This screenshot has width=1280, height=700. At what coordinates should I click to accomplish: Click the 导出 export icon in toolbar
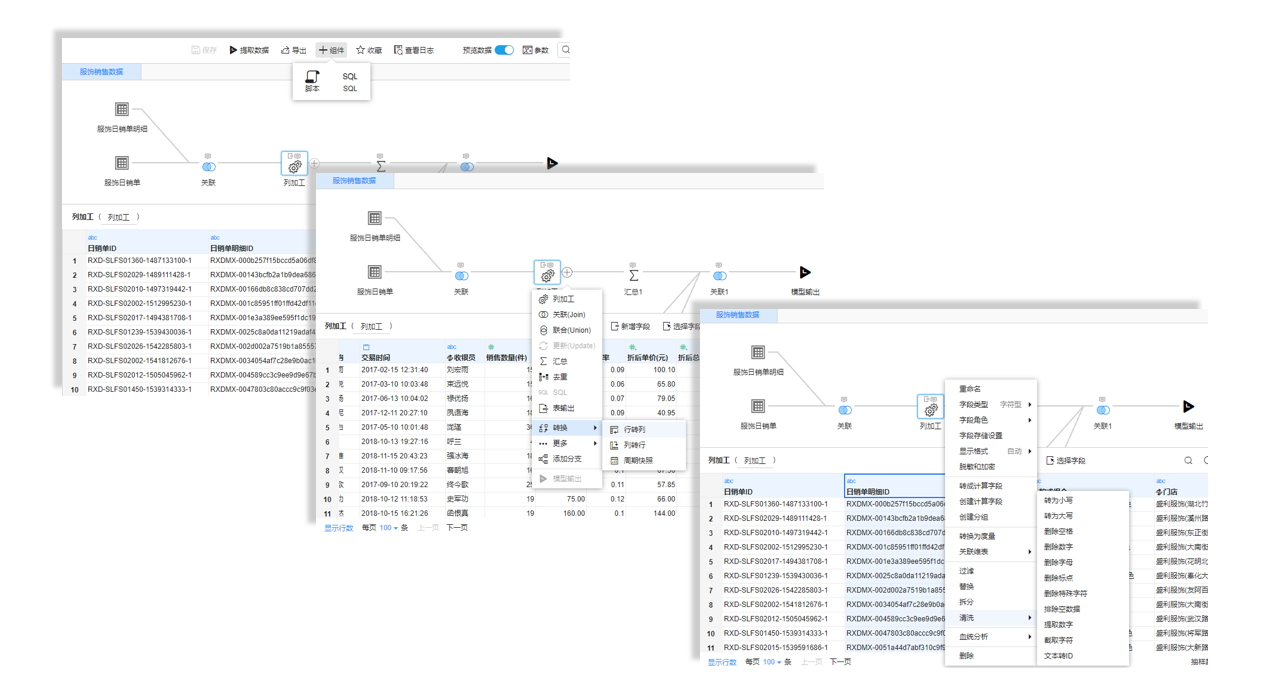(286, 50)
